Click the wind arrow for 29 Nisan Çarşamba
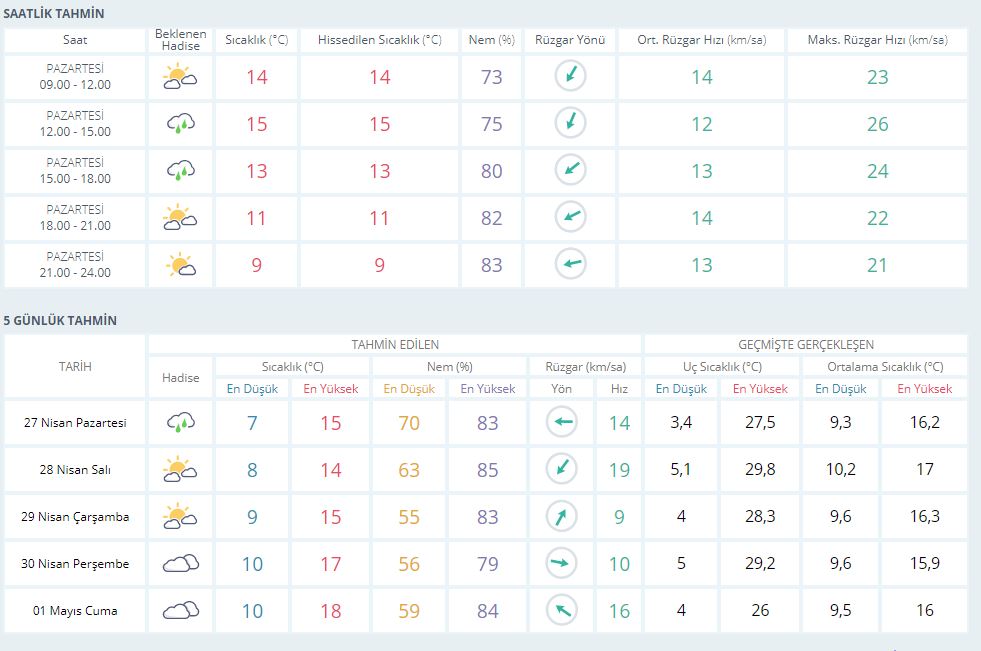 (x=562, y=517)
